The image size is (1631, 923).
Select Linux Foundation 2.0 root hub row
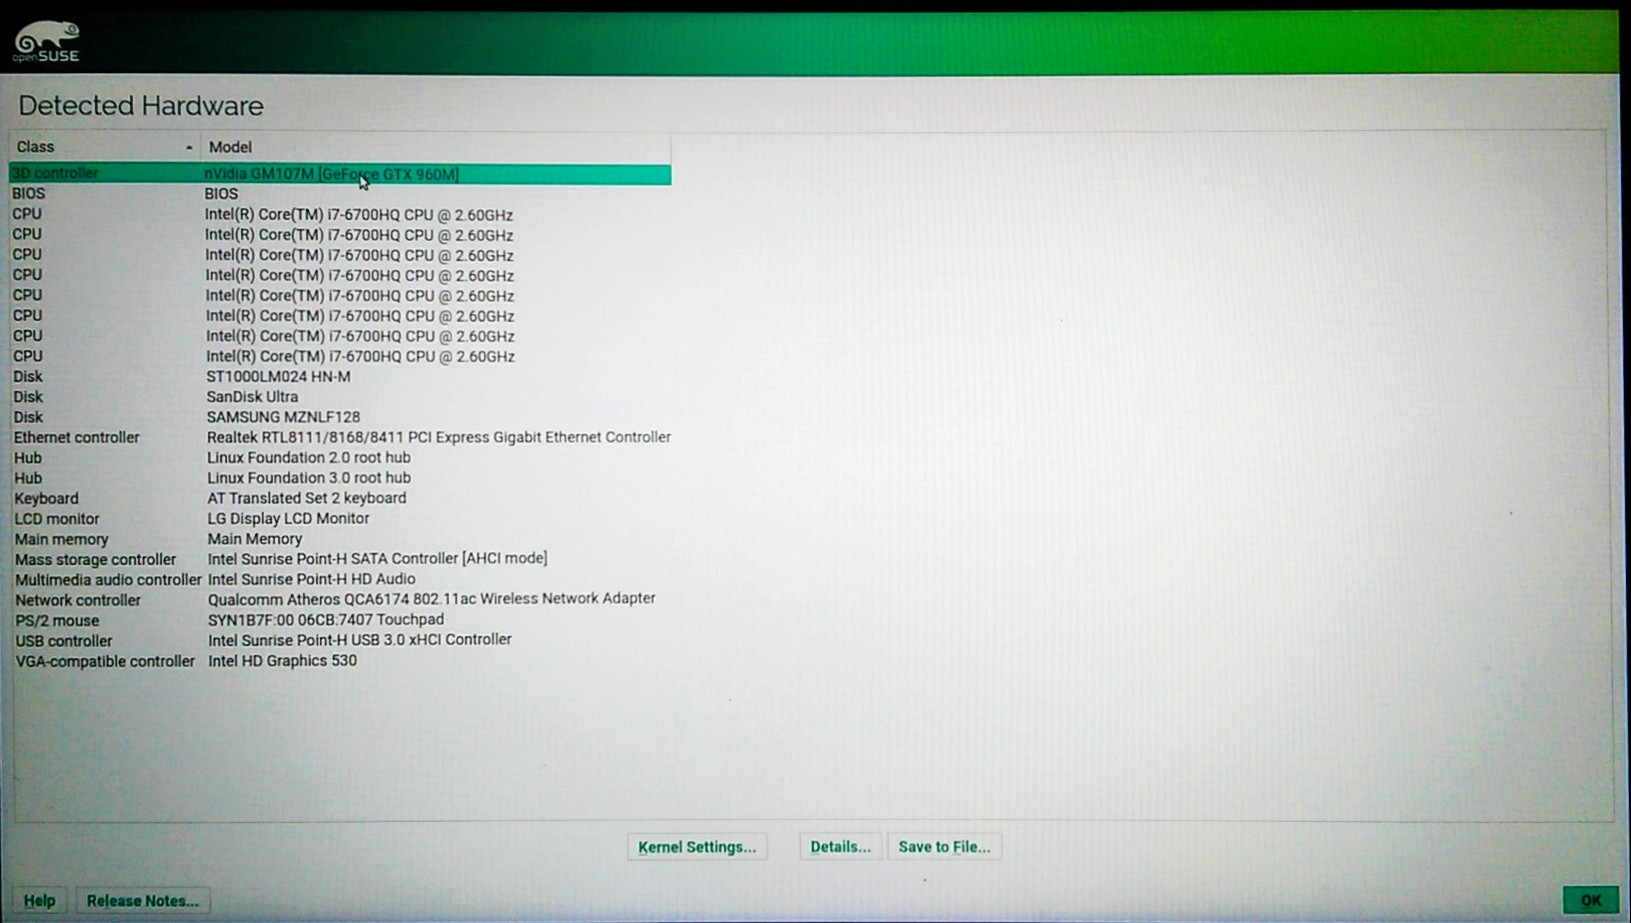pos(340,458)
